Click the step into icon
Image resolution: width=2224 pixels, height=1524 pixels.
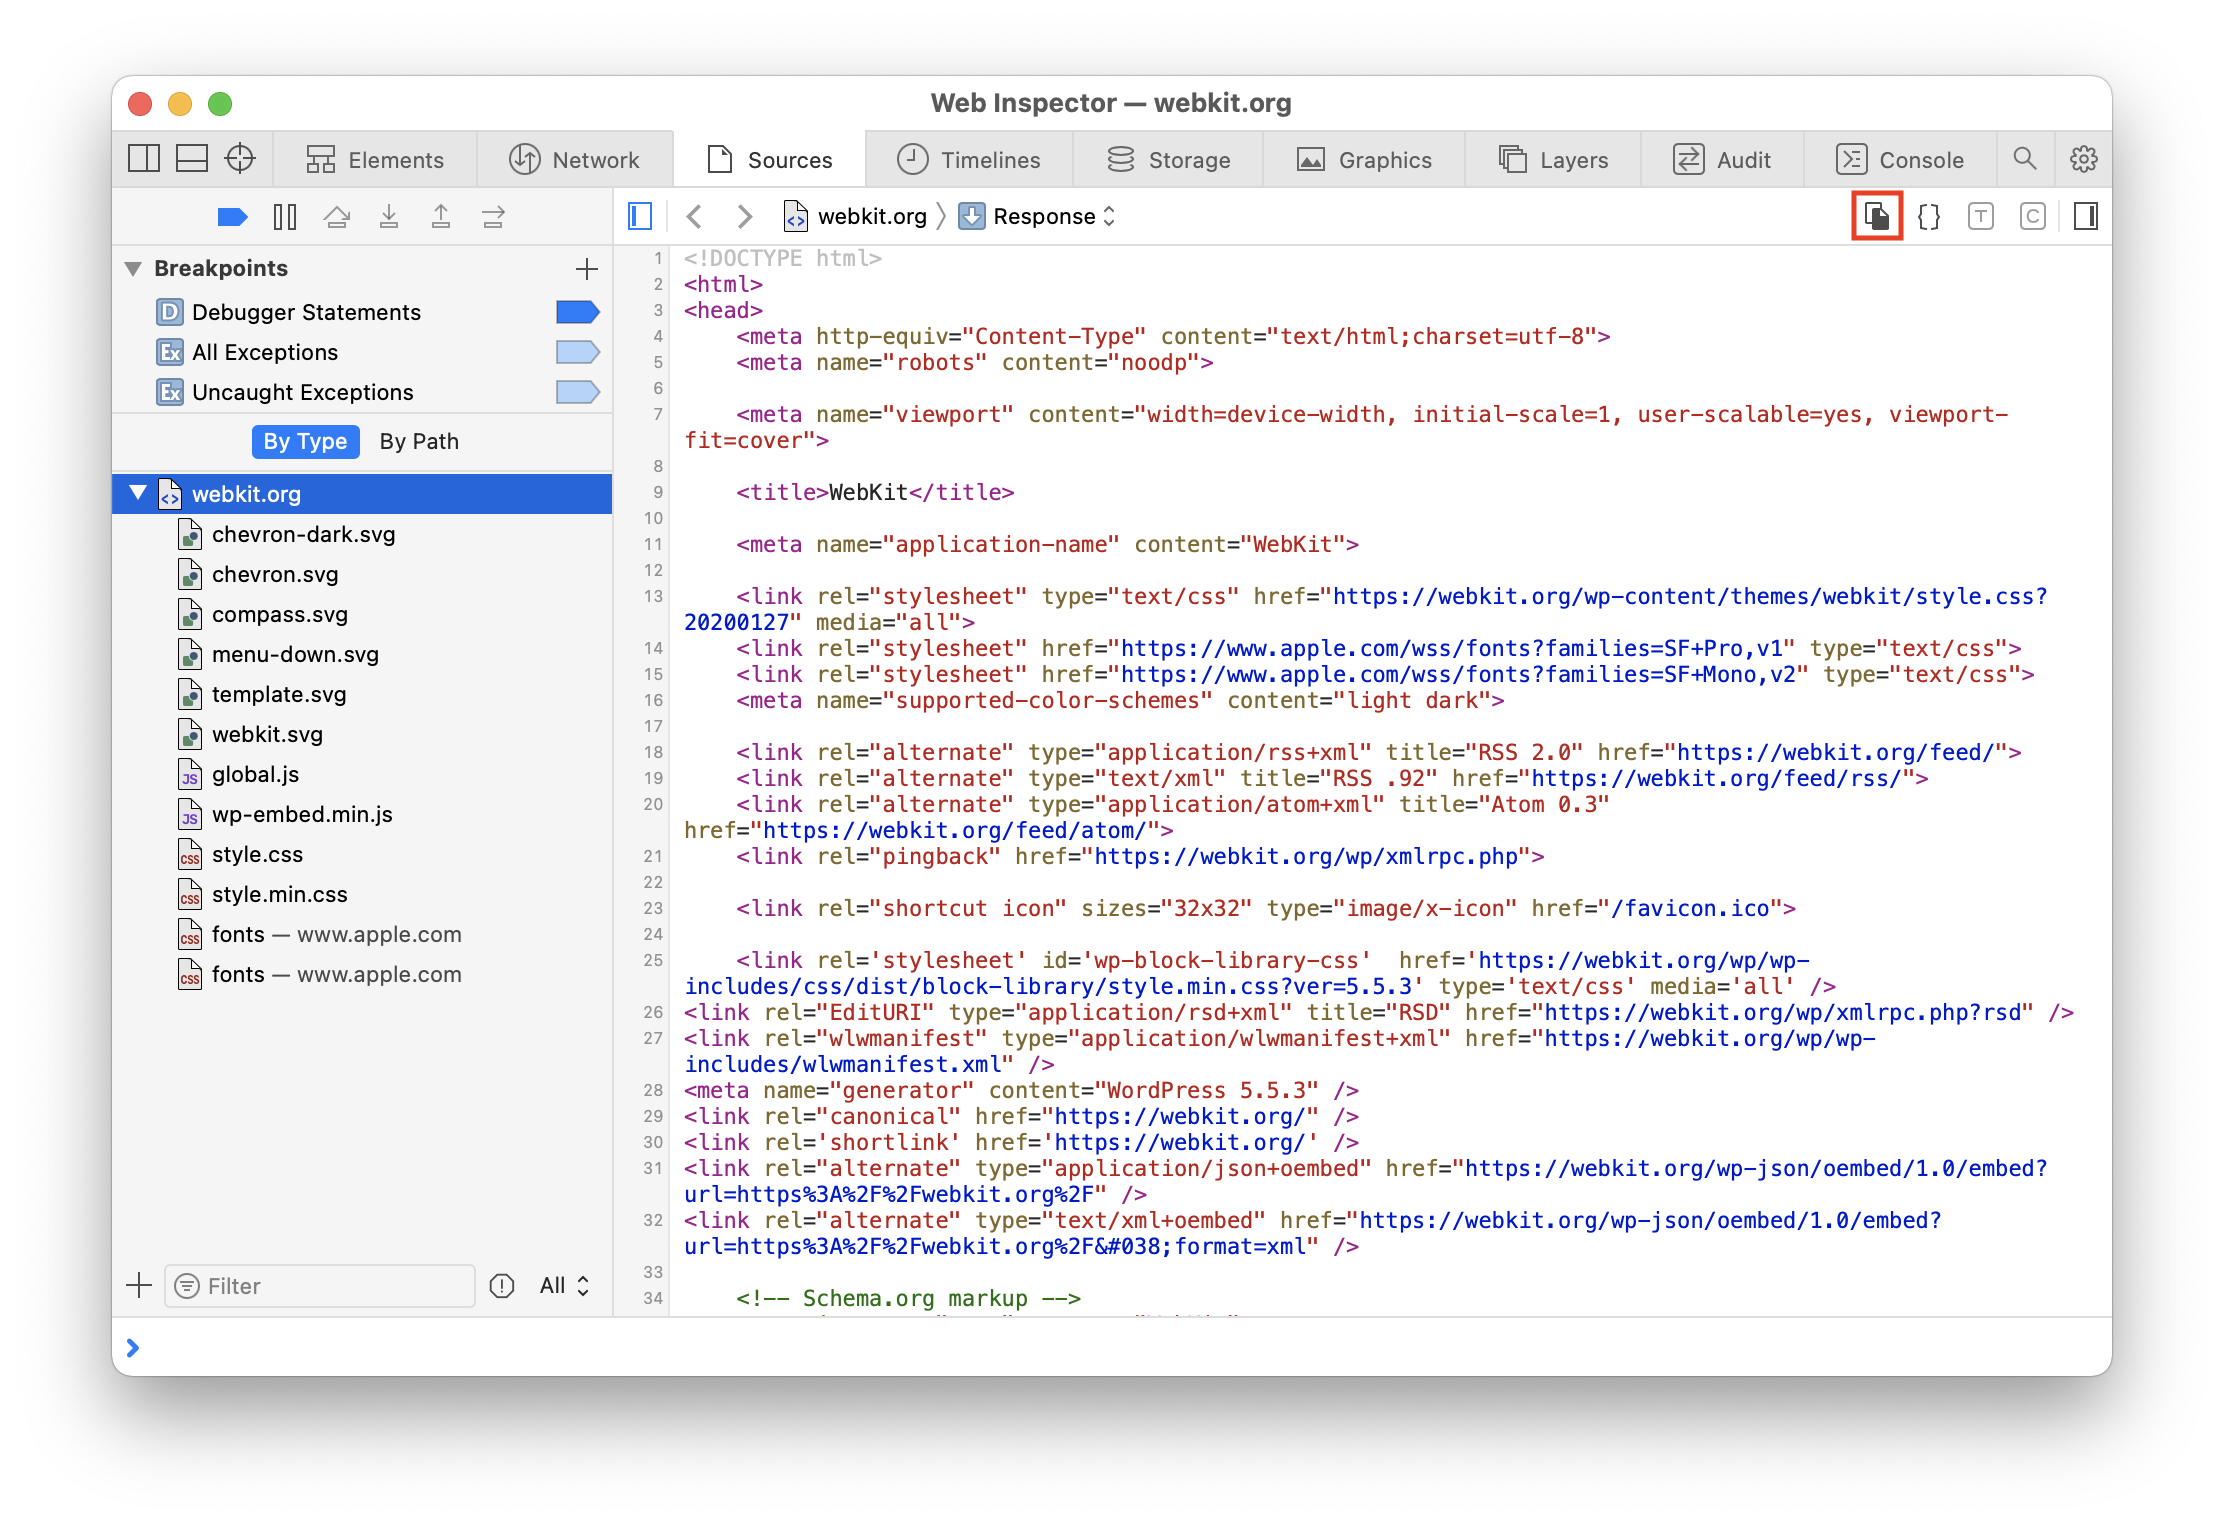pyautogui.click(x=390, y=216)
